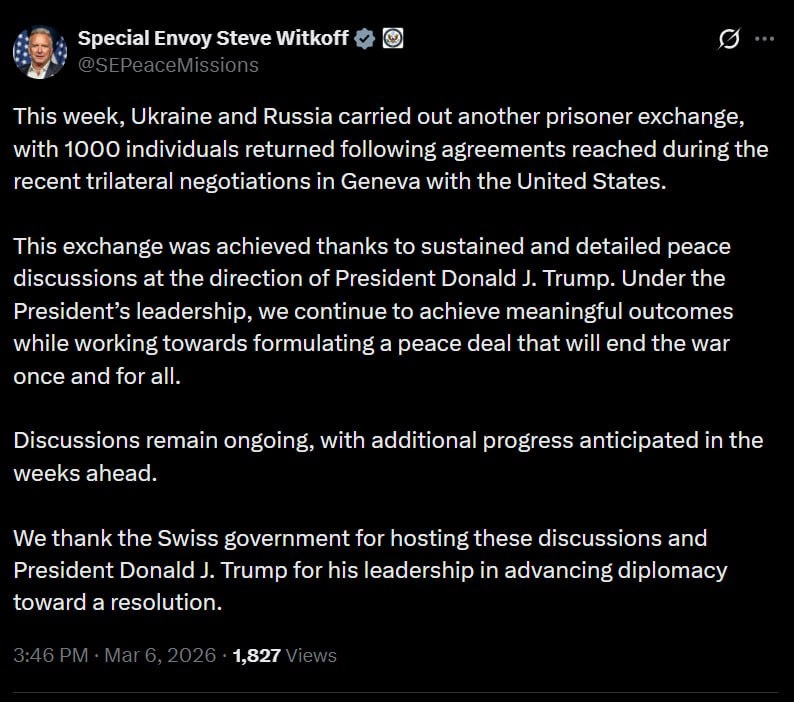Open the three-dot More options menu
The width and height of the screenshot is (794, 702).
pyautogui.click(x=764, y=40)
